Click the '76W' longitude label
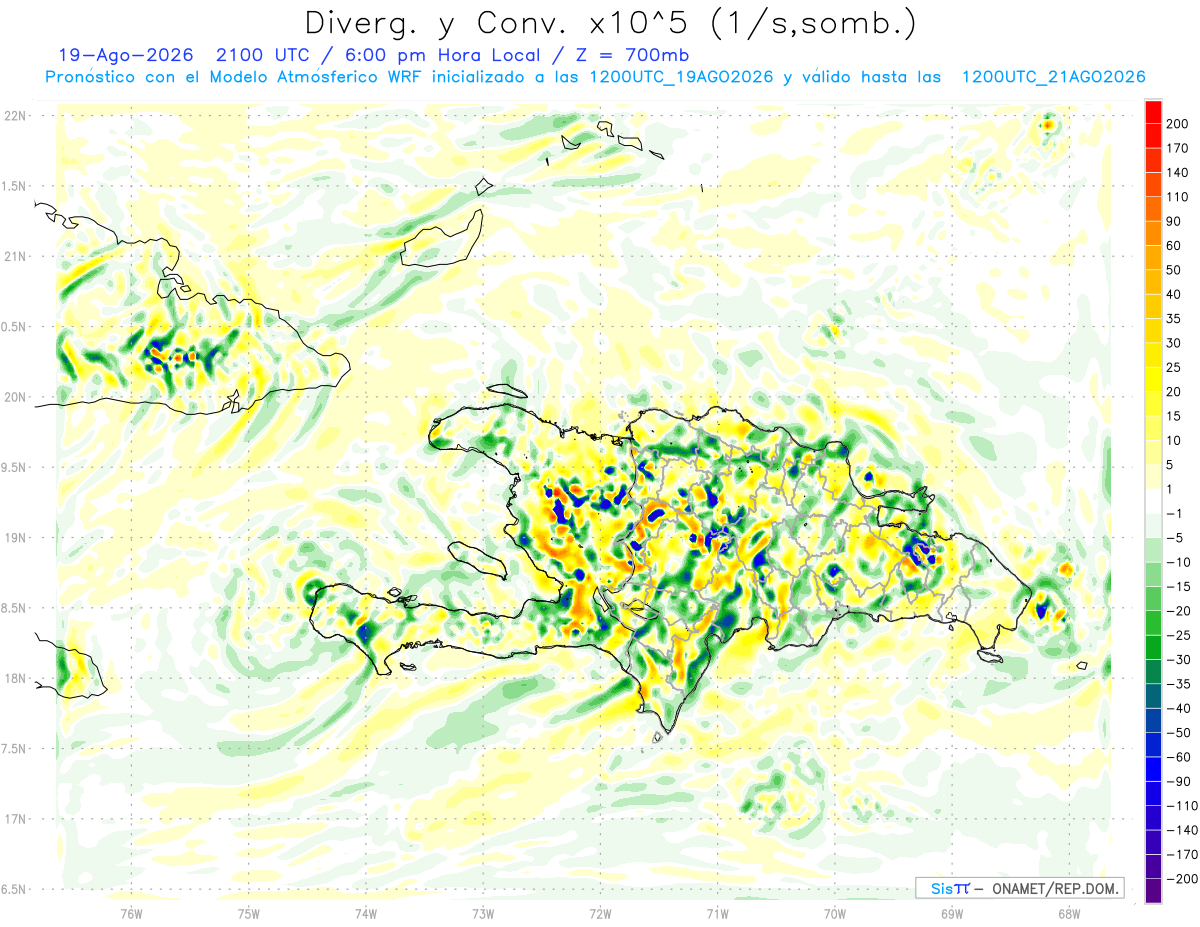 131,913
